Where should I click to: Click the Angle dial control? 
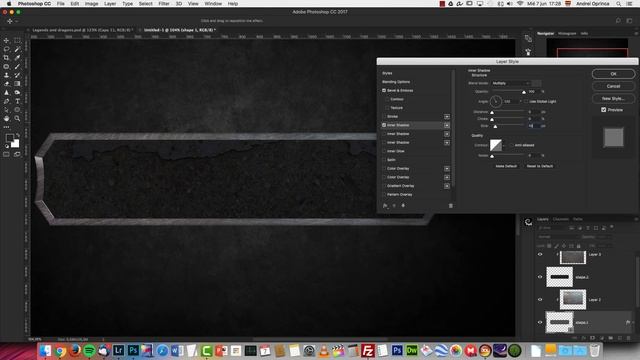click(496, 101)
